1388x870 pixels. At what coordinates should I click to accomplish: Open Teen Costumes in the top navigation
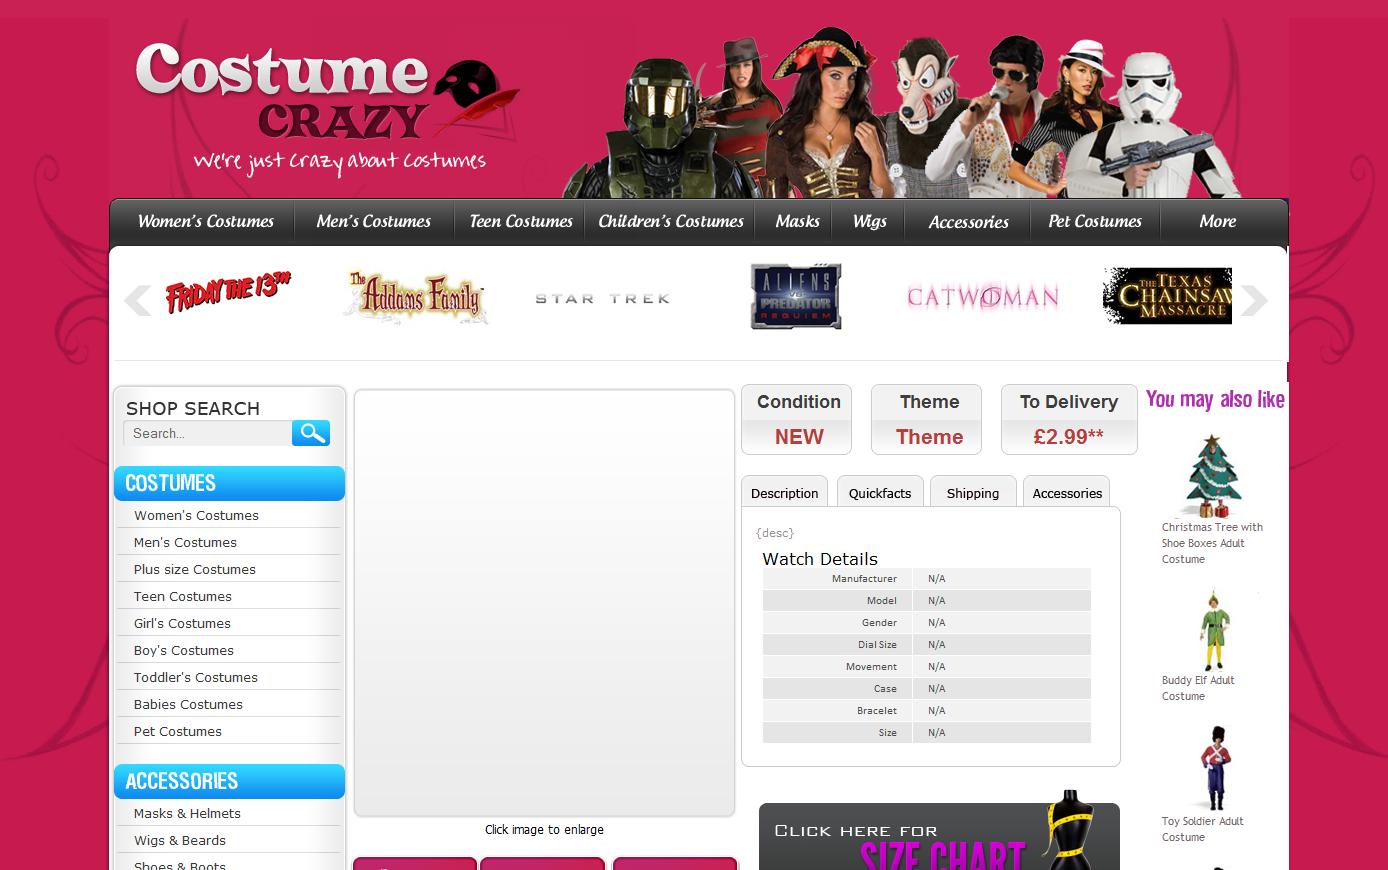tap(521, 221)
